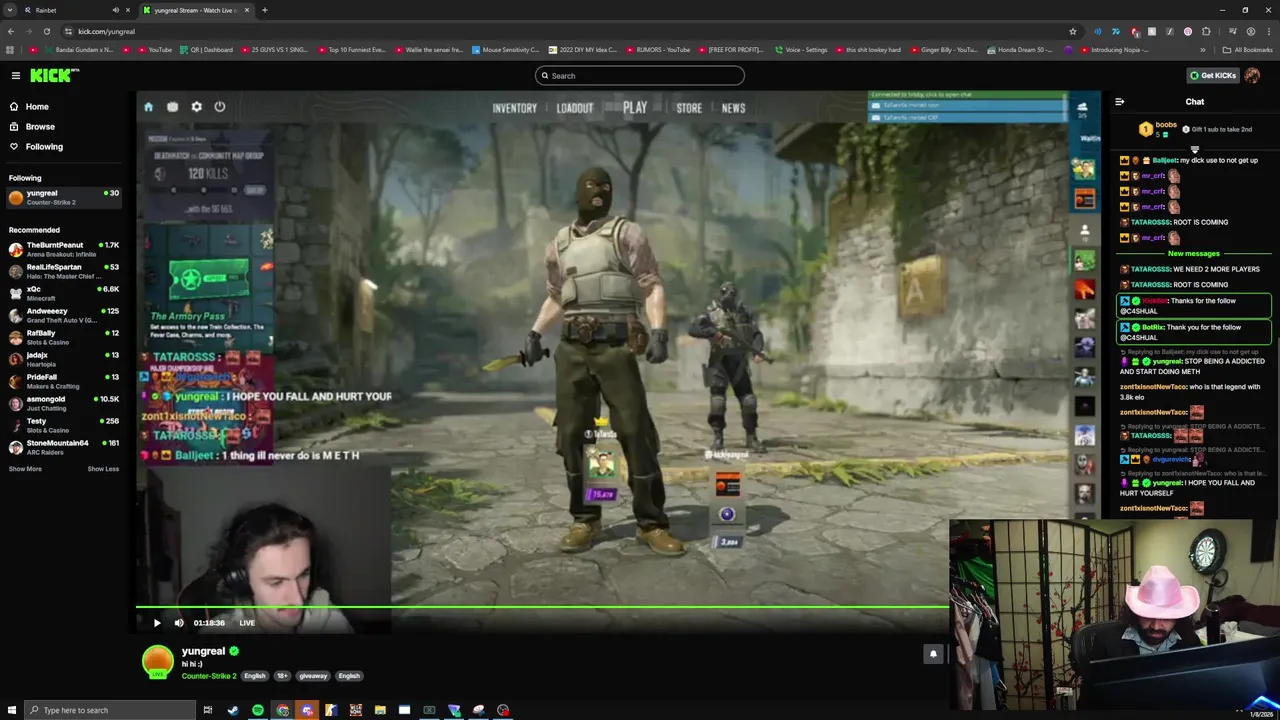Screen dimensions: 1280x720
Task: Open Spotify from the taskbar
Action: point(258,710)
